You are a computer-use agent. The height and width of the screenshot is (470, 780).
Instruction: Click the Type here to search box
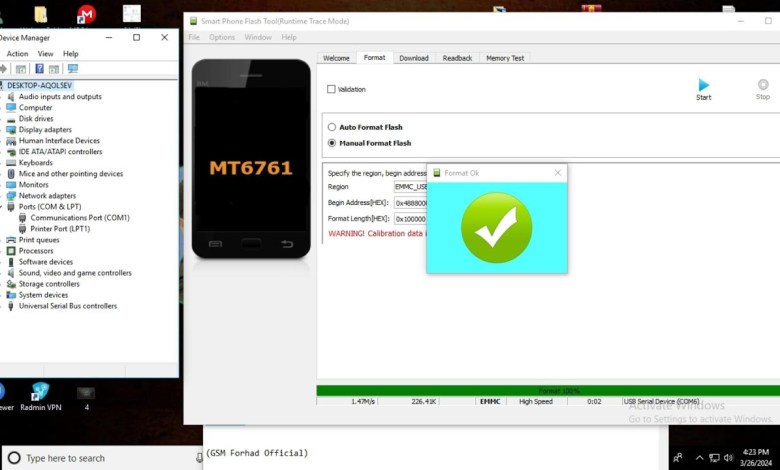click(100, 458)
